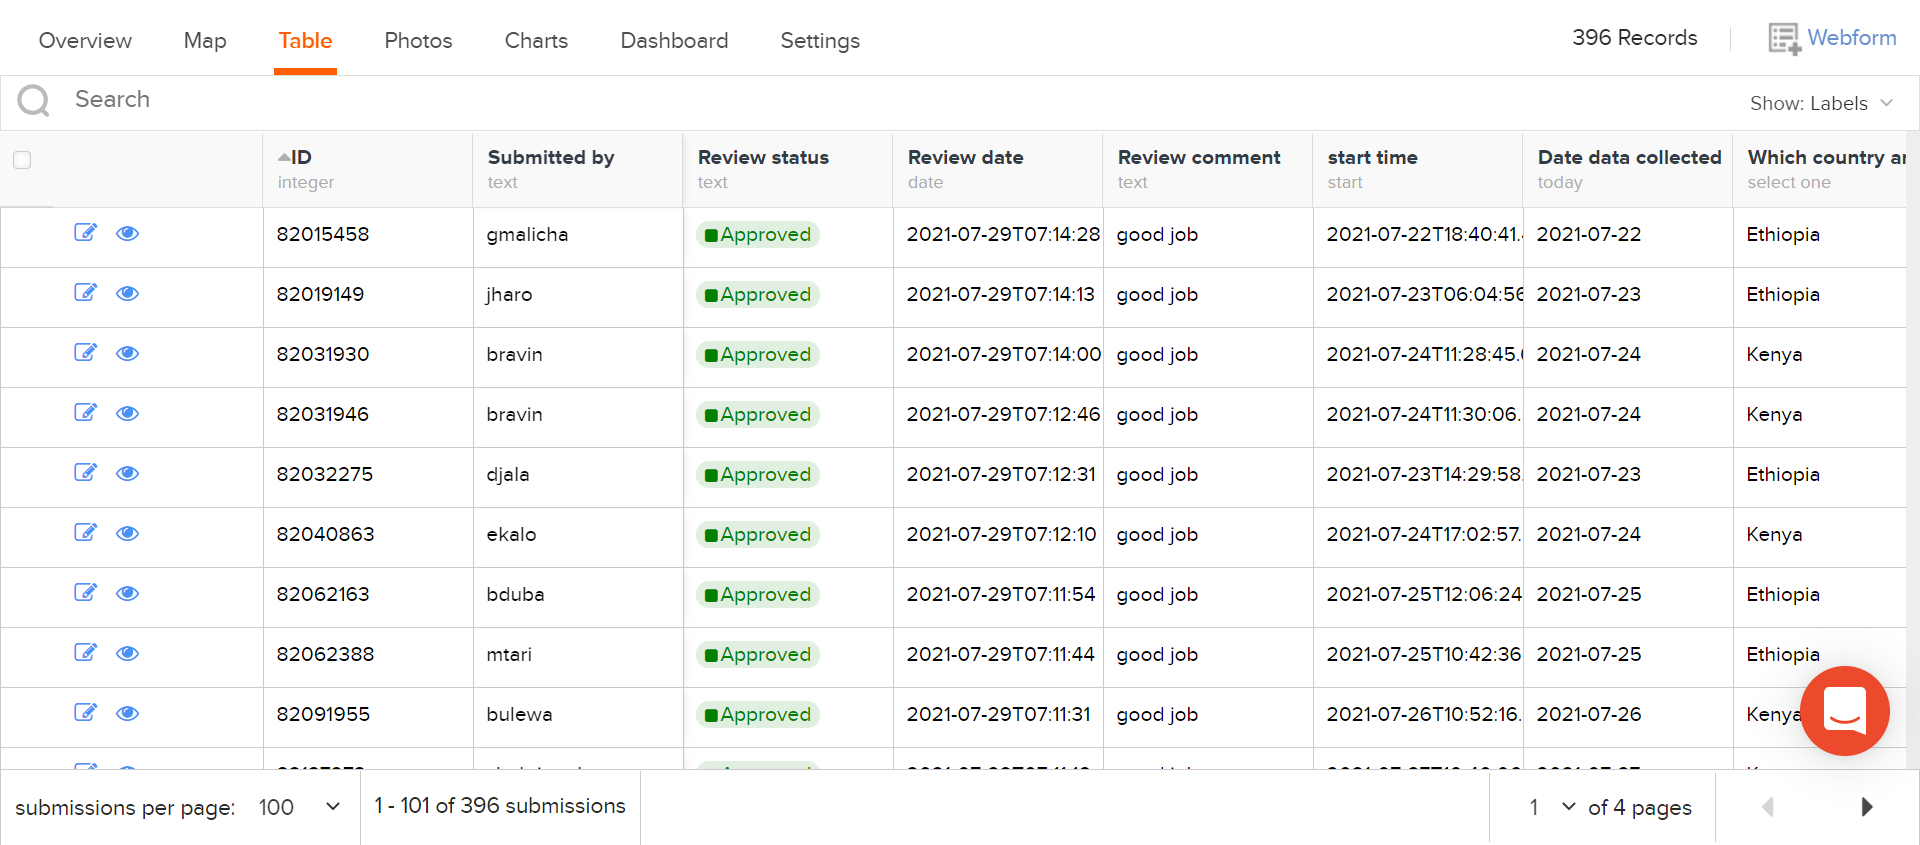This screenshot has height=845, width=1920.
Task: Edit submission 82019149 by jharo
Action: point(86,293)
